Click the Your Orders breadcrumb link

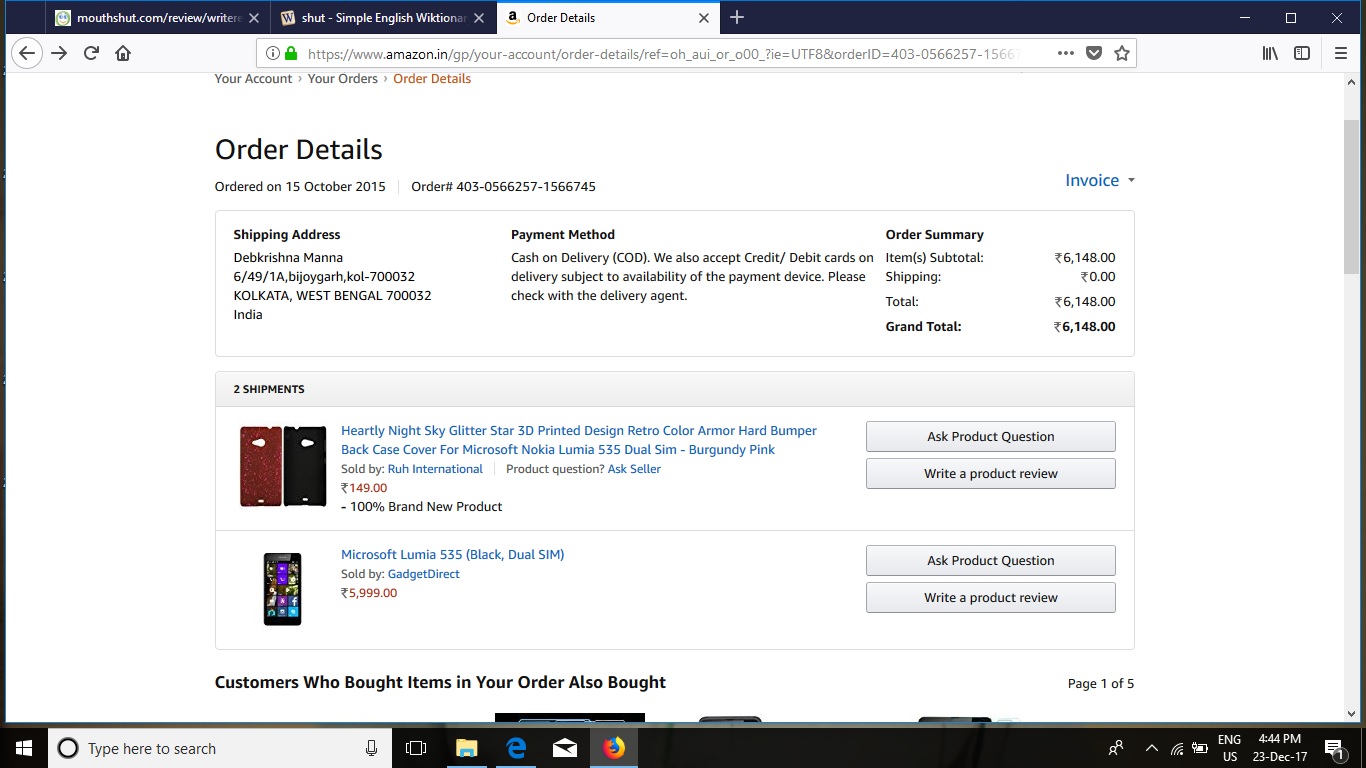point(342,78)
